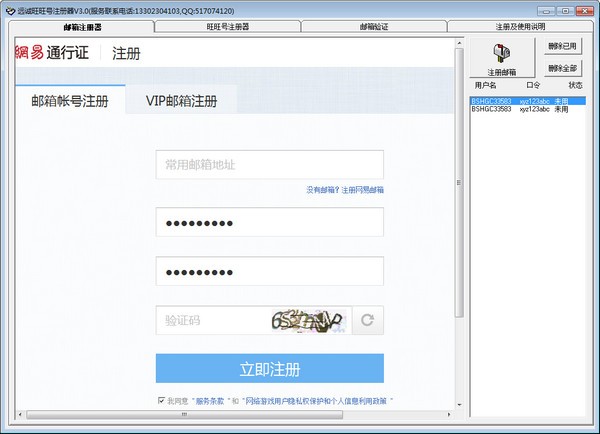This screenshot has width=600, height=434.
Task: Click the vertical scrollbar down arrow
Action: [459, 405]
